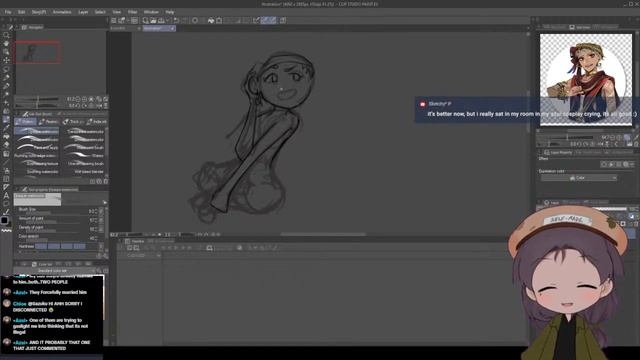
Task: Set the Hardness level indicator
Action: 60,247
